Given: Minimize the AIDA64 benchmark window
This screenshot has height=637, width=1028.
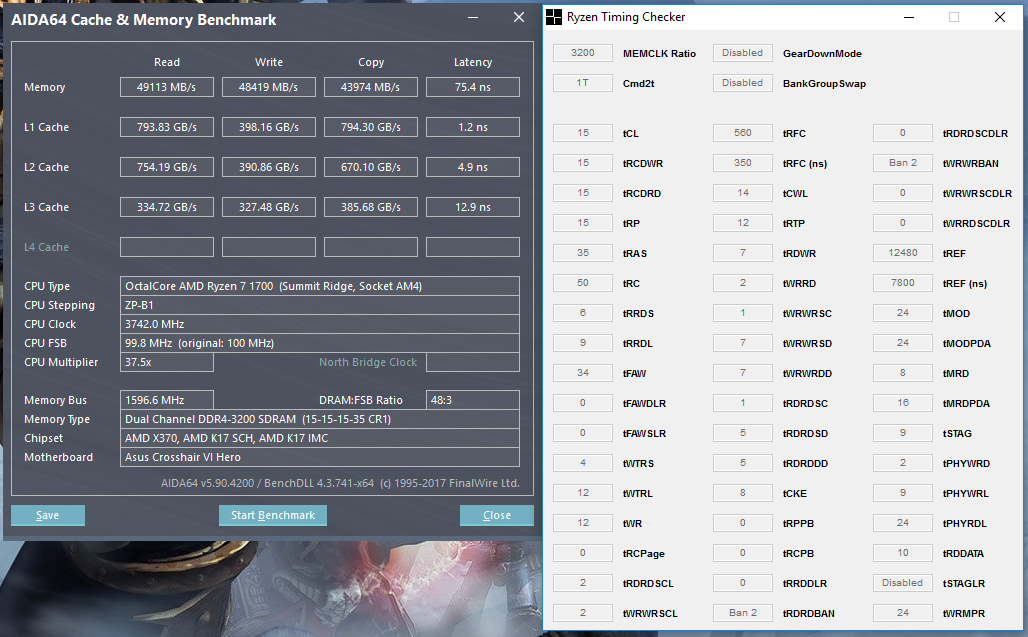Looking at the screenshot, I should pyautogui.click(x=473, y=18).
